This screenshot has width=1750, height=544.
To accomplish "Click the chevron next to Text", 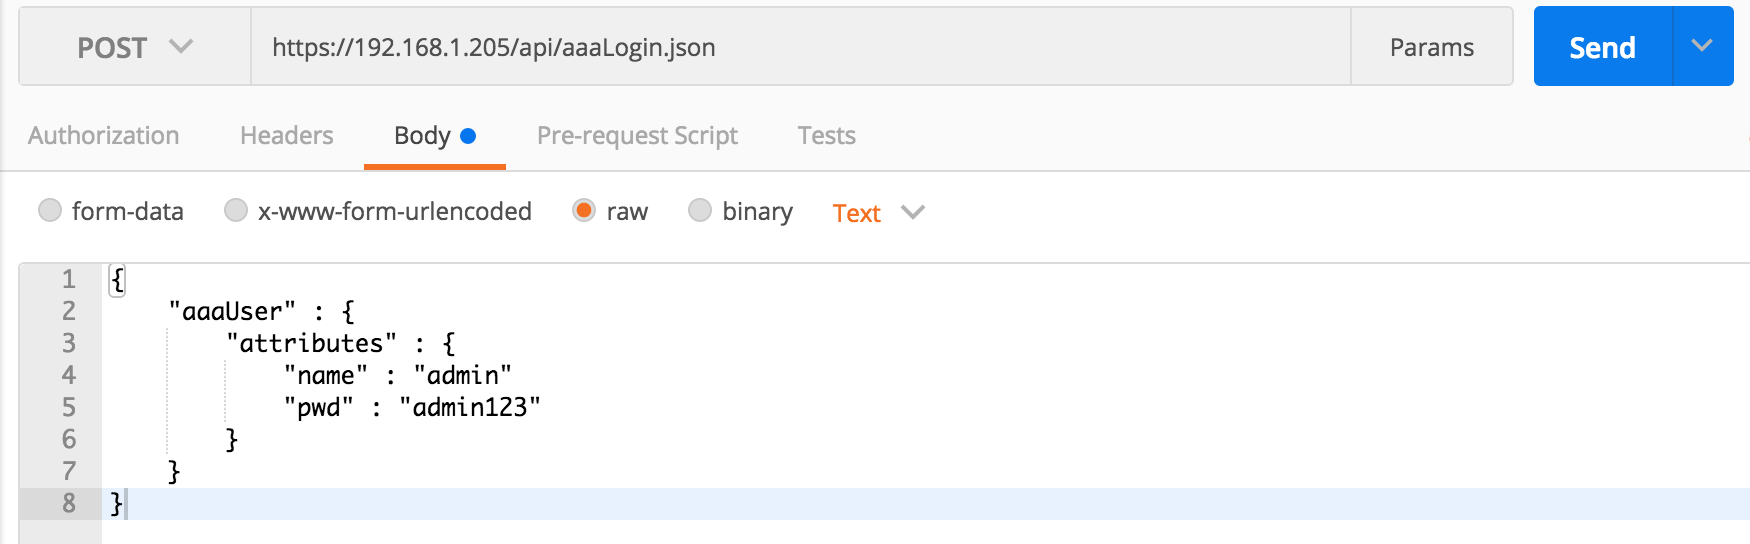I will coord(913,212).
